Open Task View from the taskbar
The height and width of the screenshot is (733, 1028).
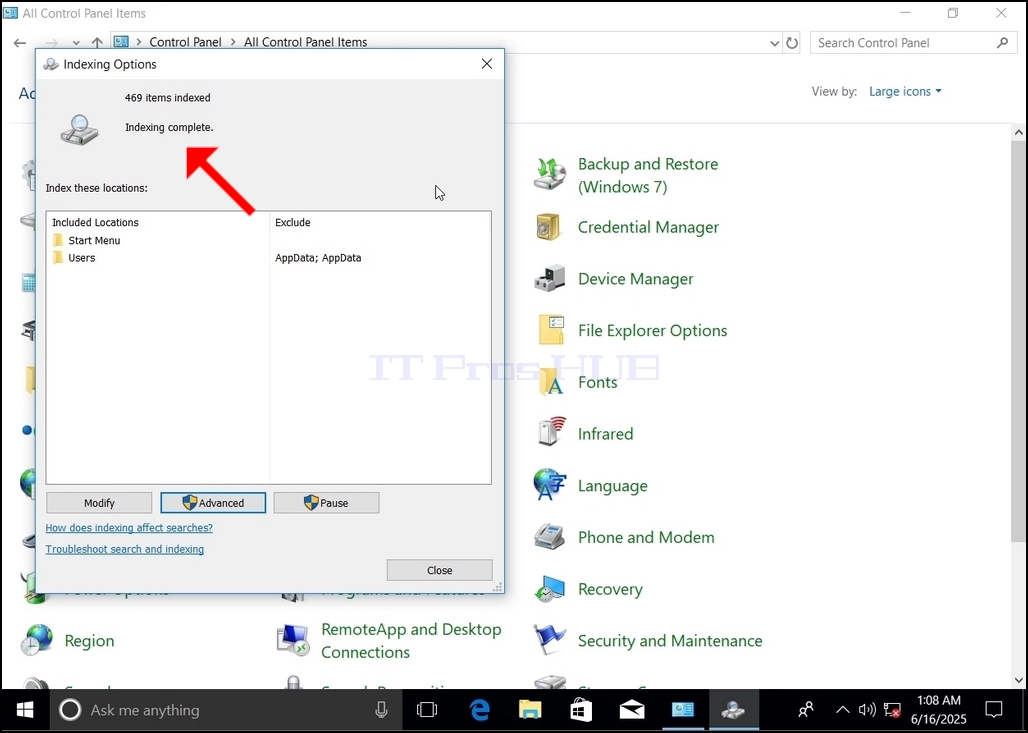click(427, 710)
